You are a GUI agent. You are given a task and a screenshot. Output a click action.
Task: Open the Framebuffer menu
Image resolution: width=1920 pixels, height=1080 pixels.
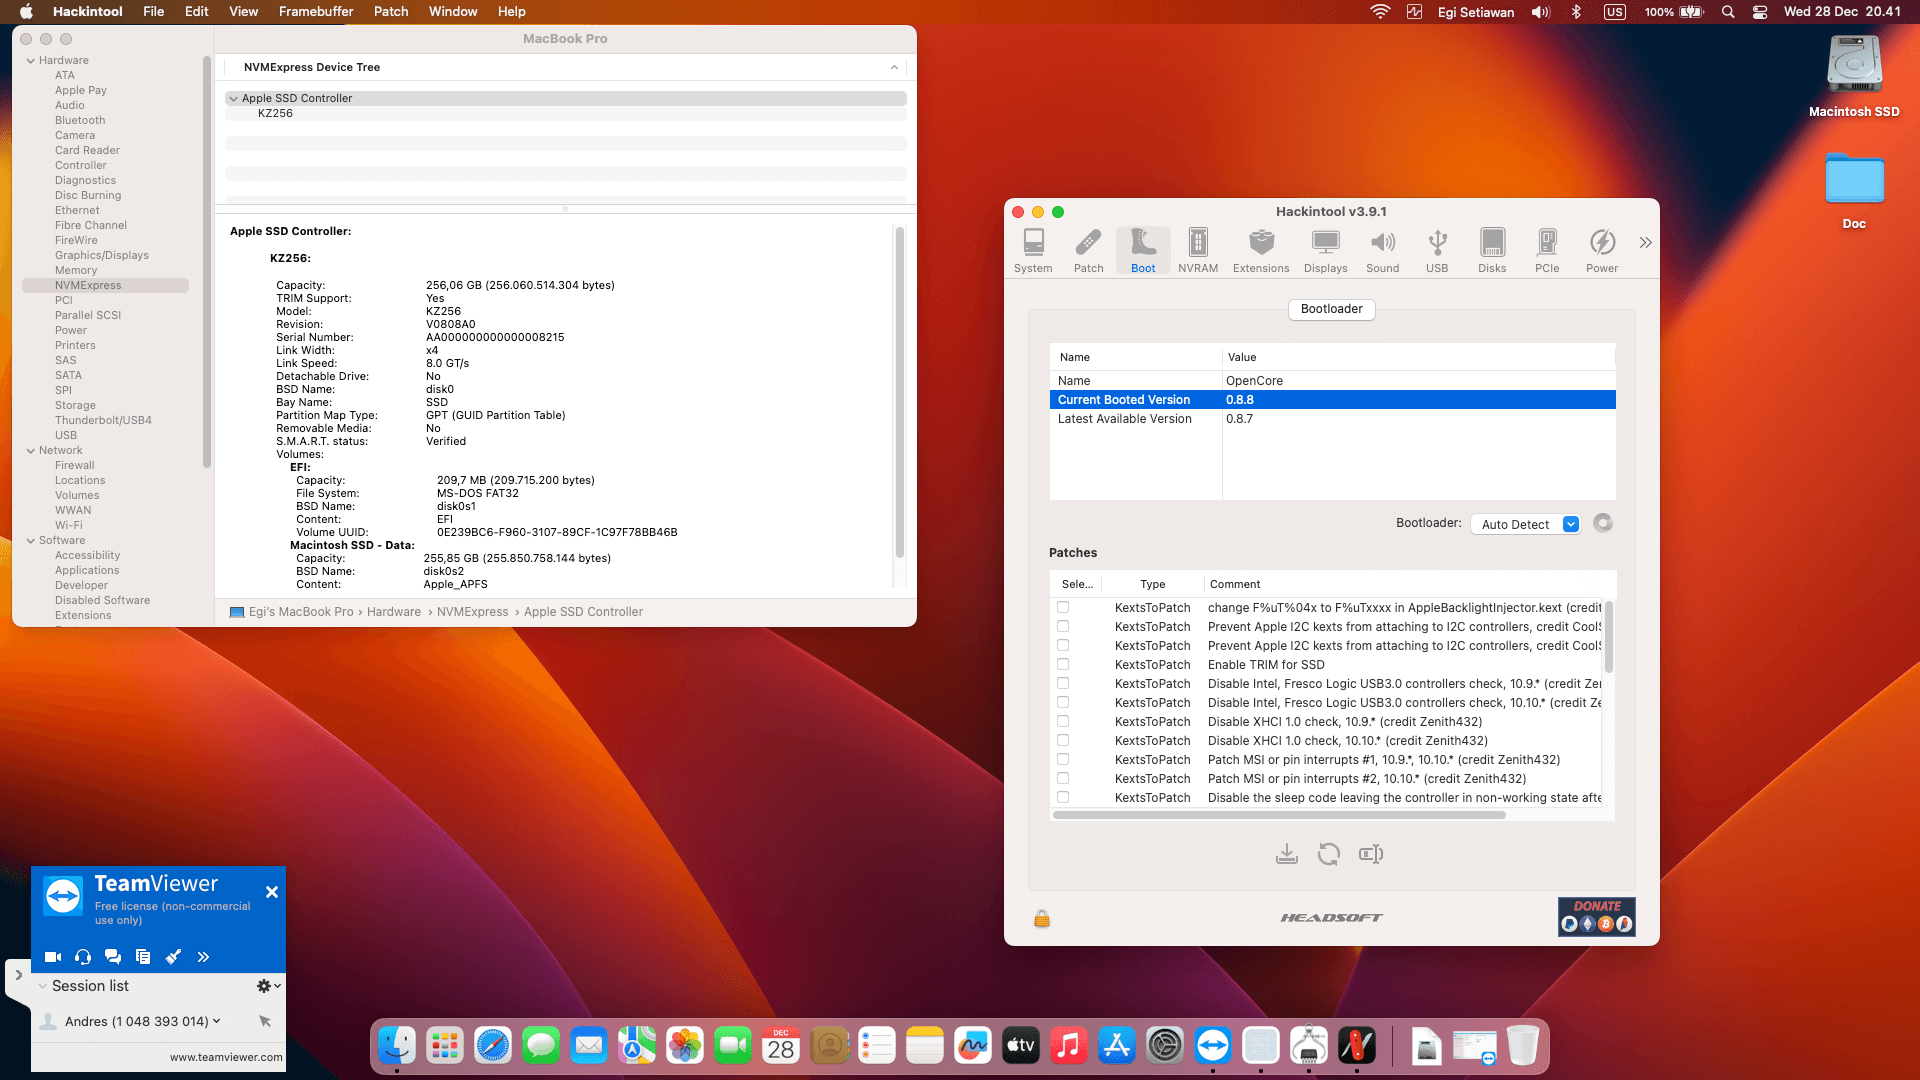pos(315,11)
